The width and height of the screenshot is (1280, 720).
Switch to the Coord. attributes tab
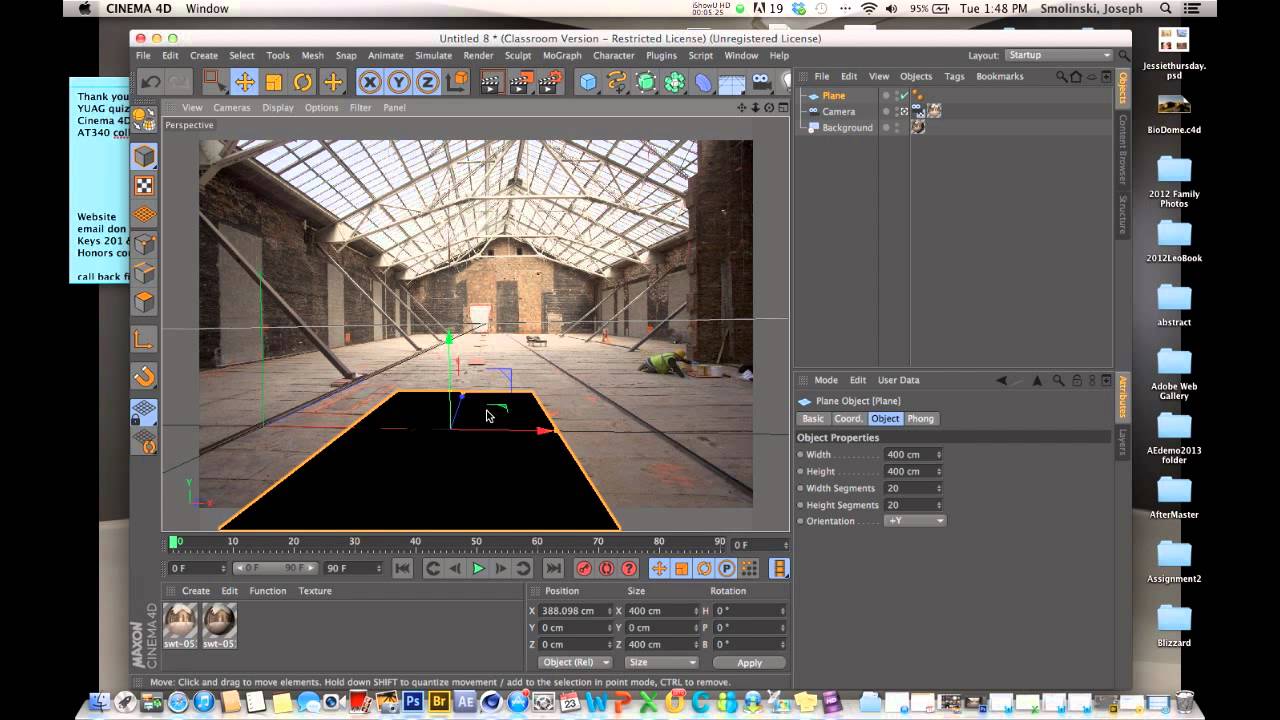point(848,419)
